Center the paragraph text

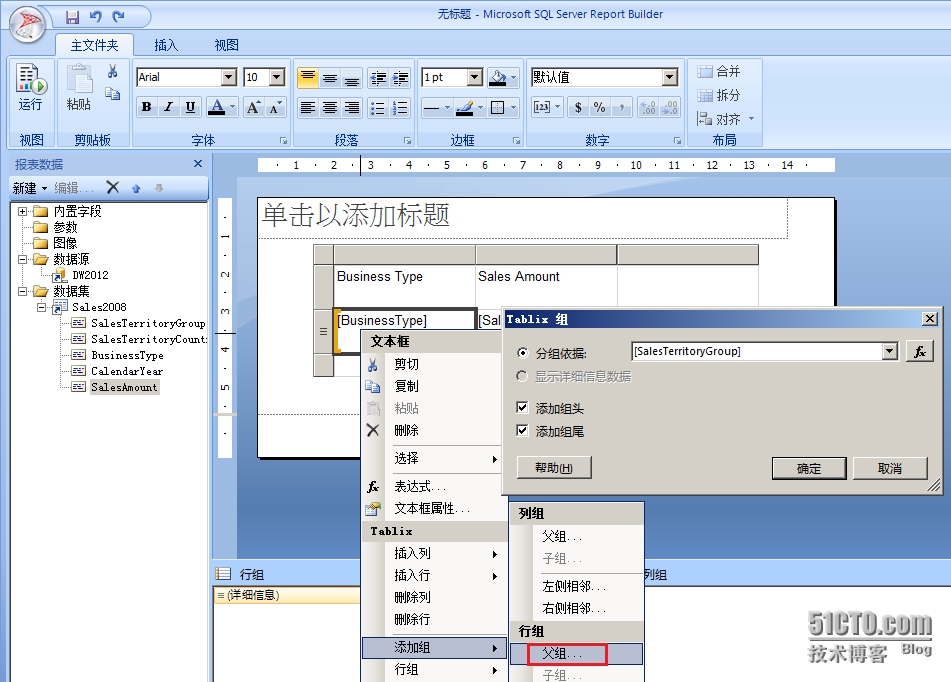pyautogui.click(x=330, y=108)
